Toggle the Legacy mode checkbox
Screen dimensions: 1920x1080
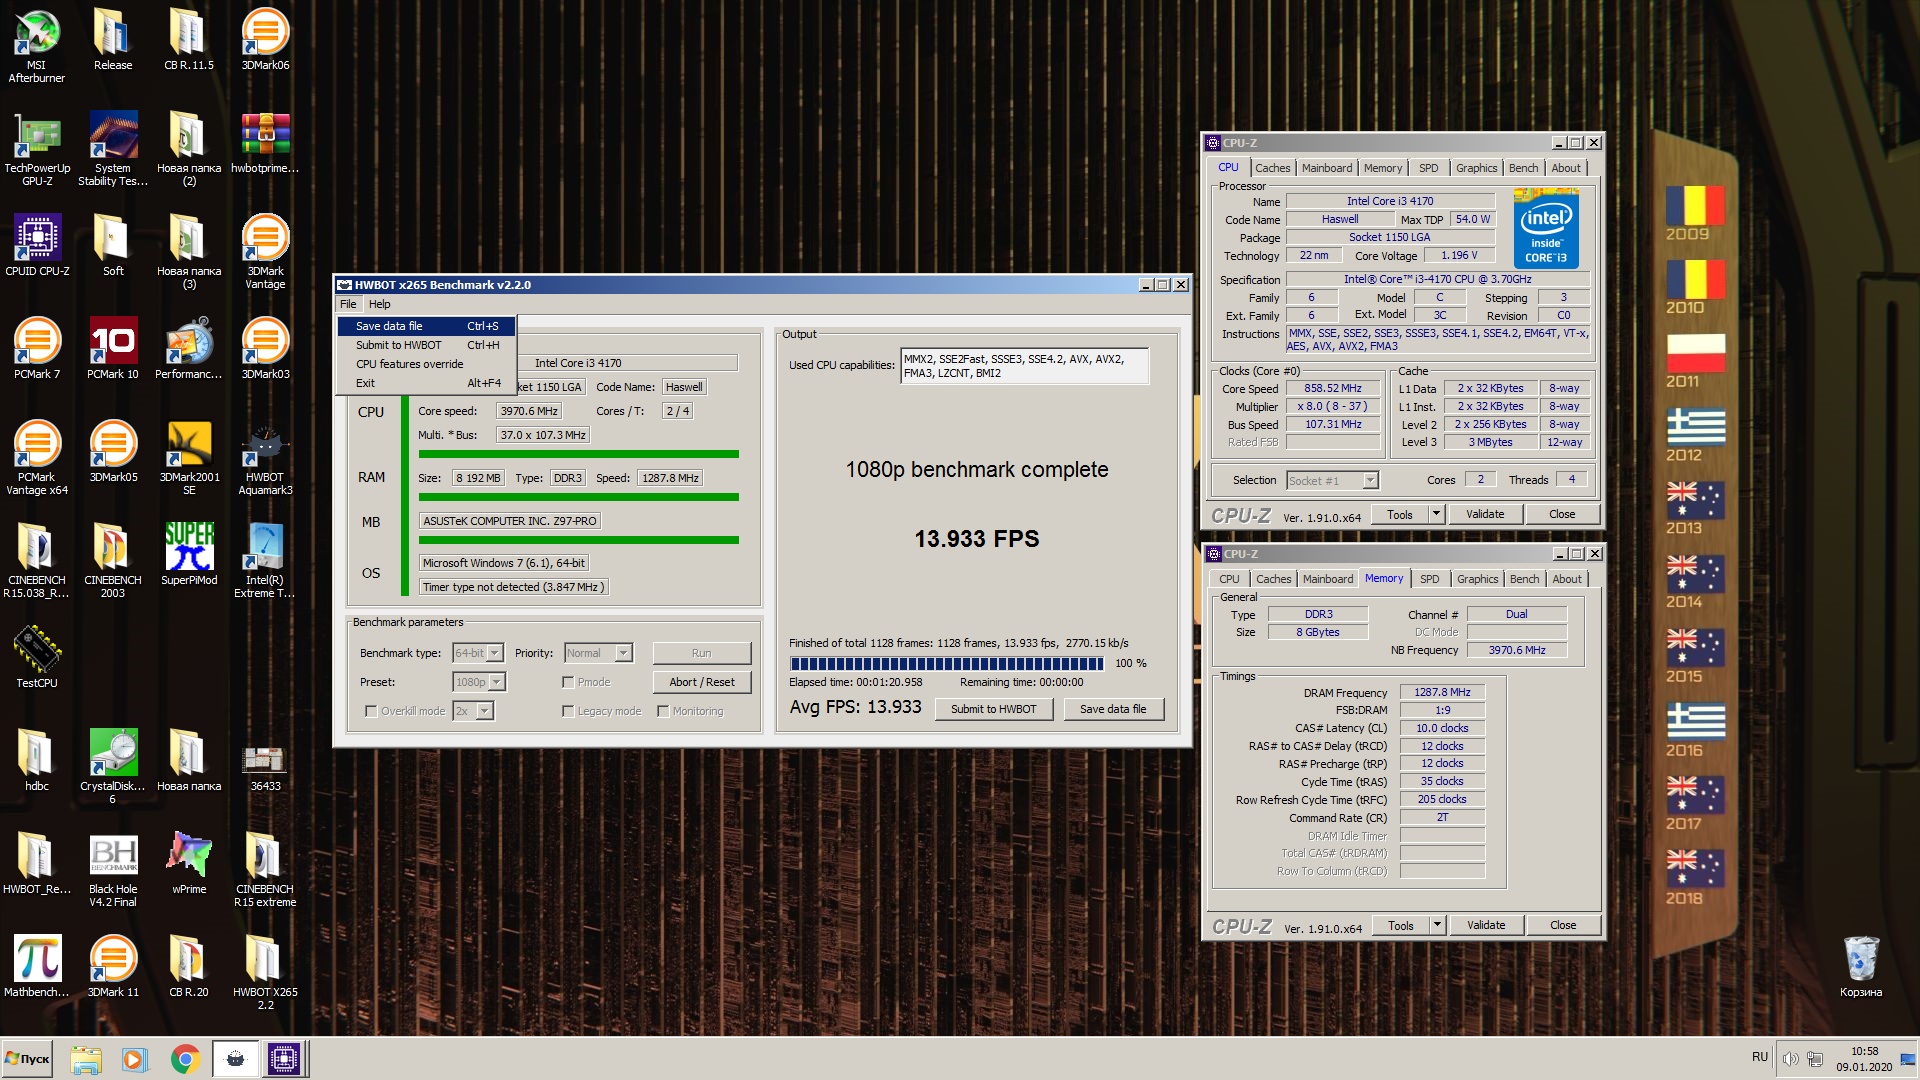[x=568, y=711]
